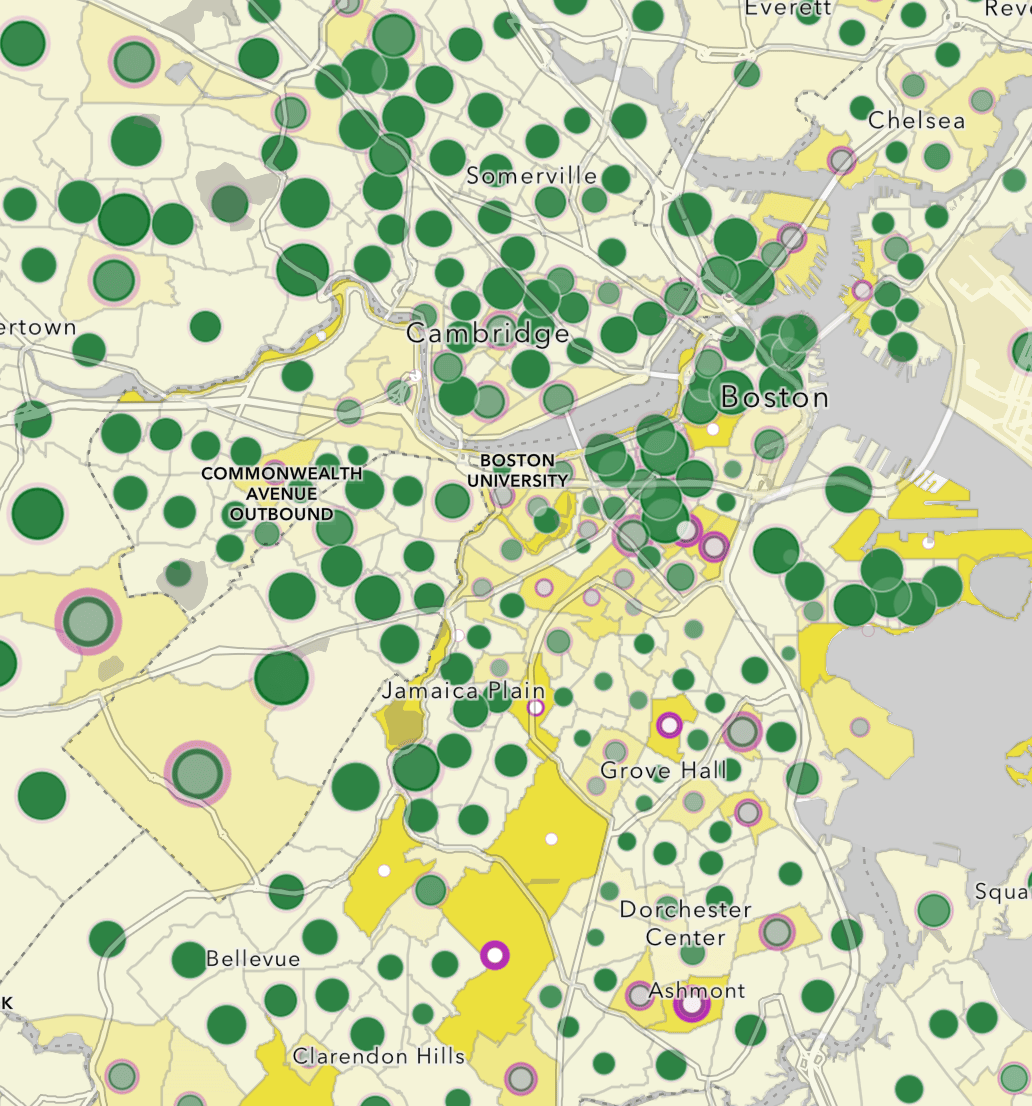
Task: Select the Jamaica Plain label
Action: [463, 691]
